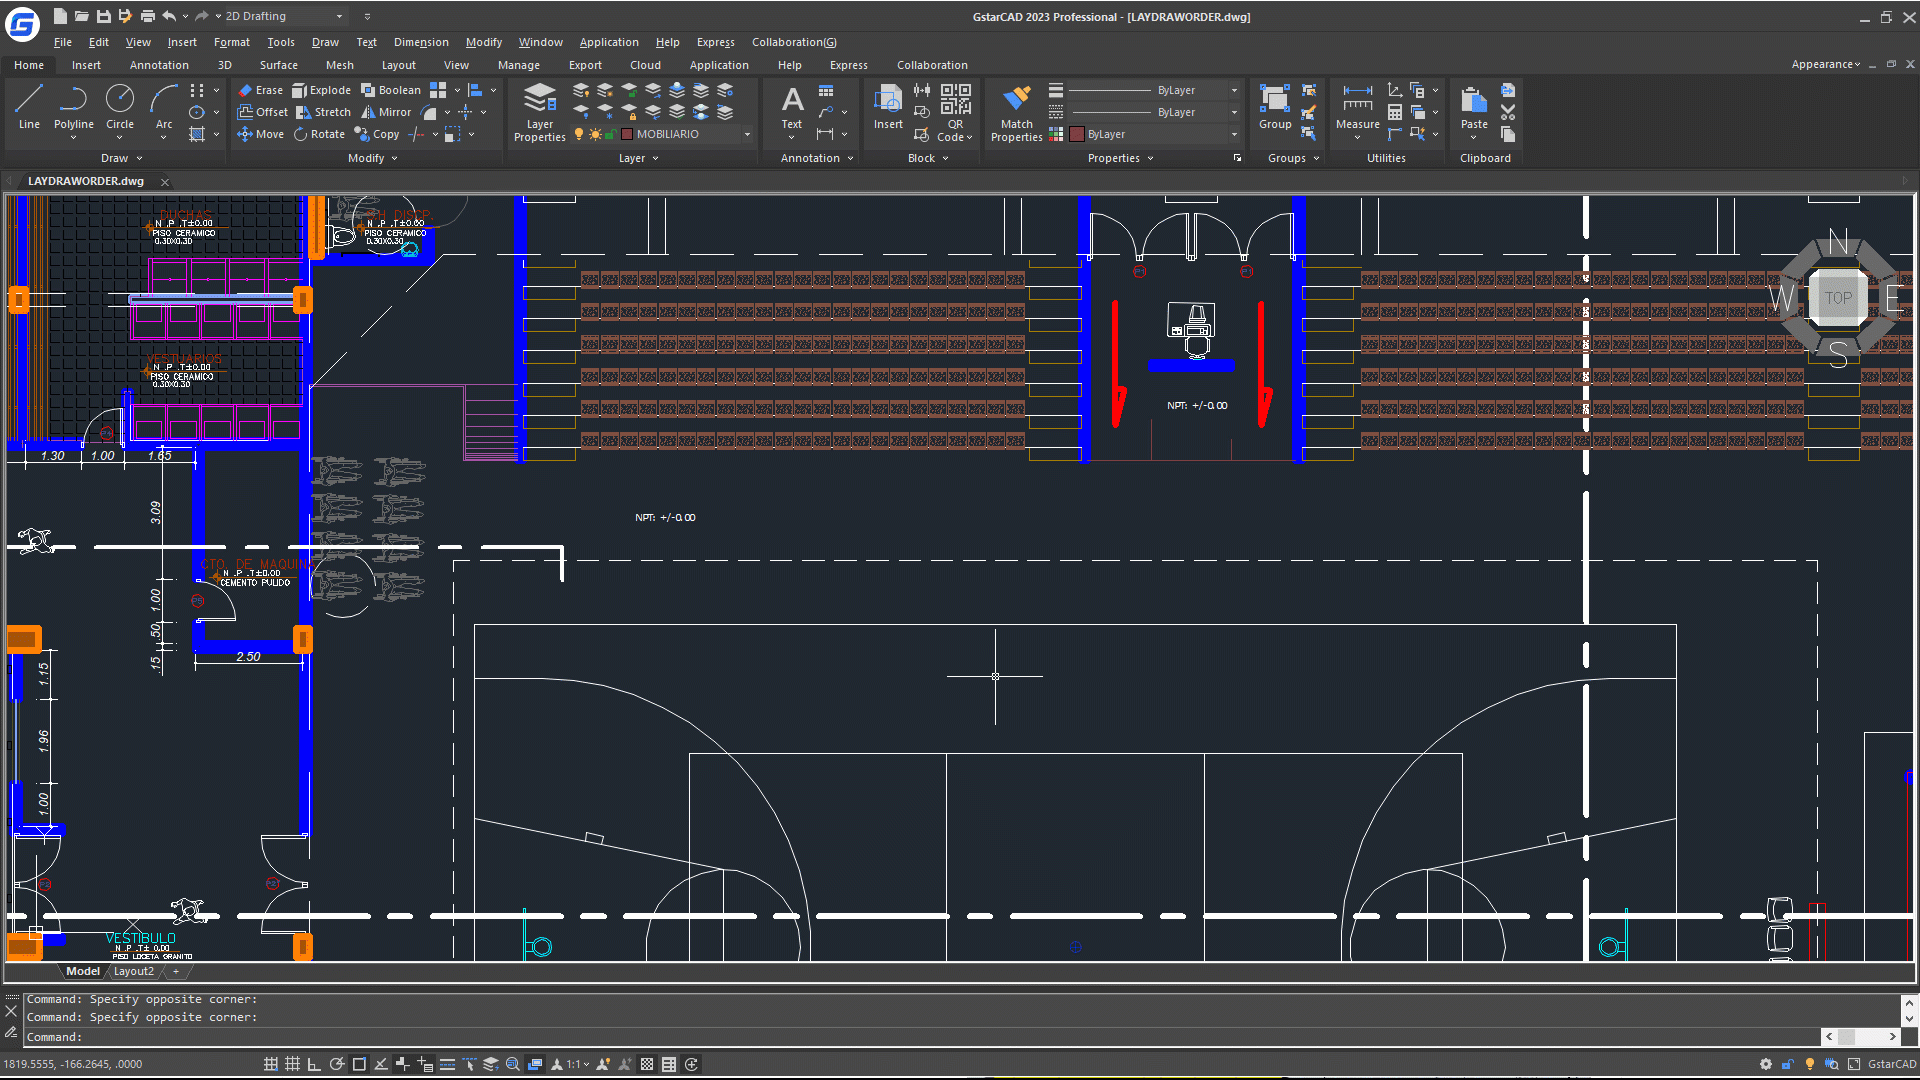
Task: Expand the Modify panel arrow
Action: point(394,158)
